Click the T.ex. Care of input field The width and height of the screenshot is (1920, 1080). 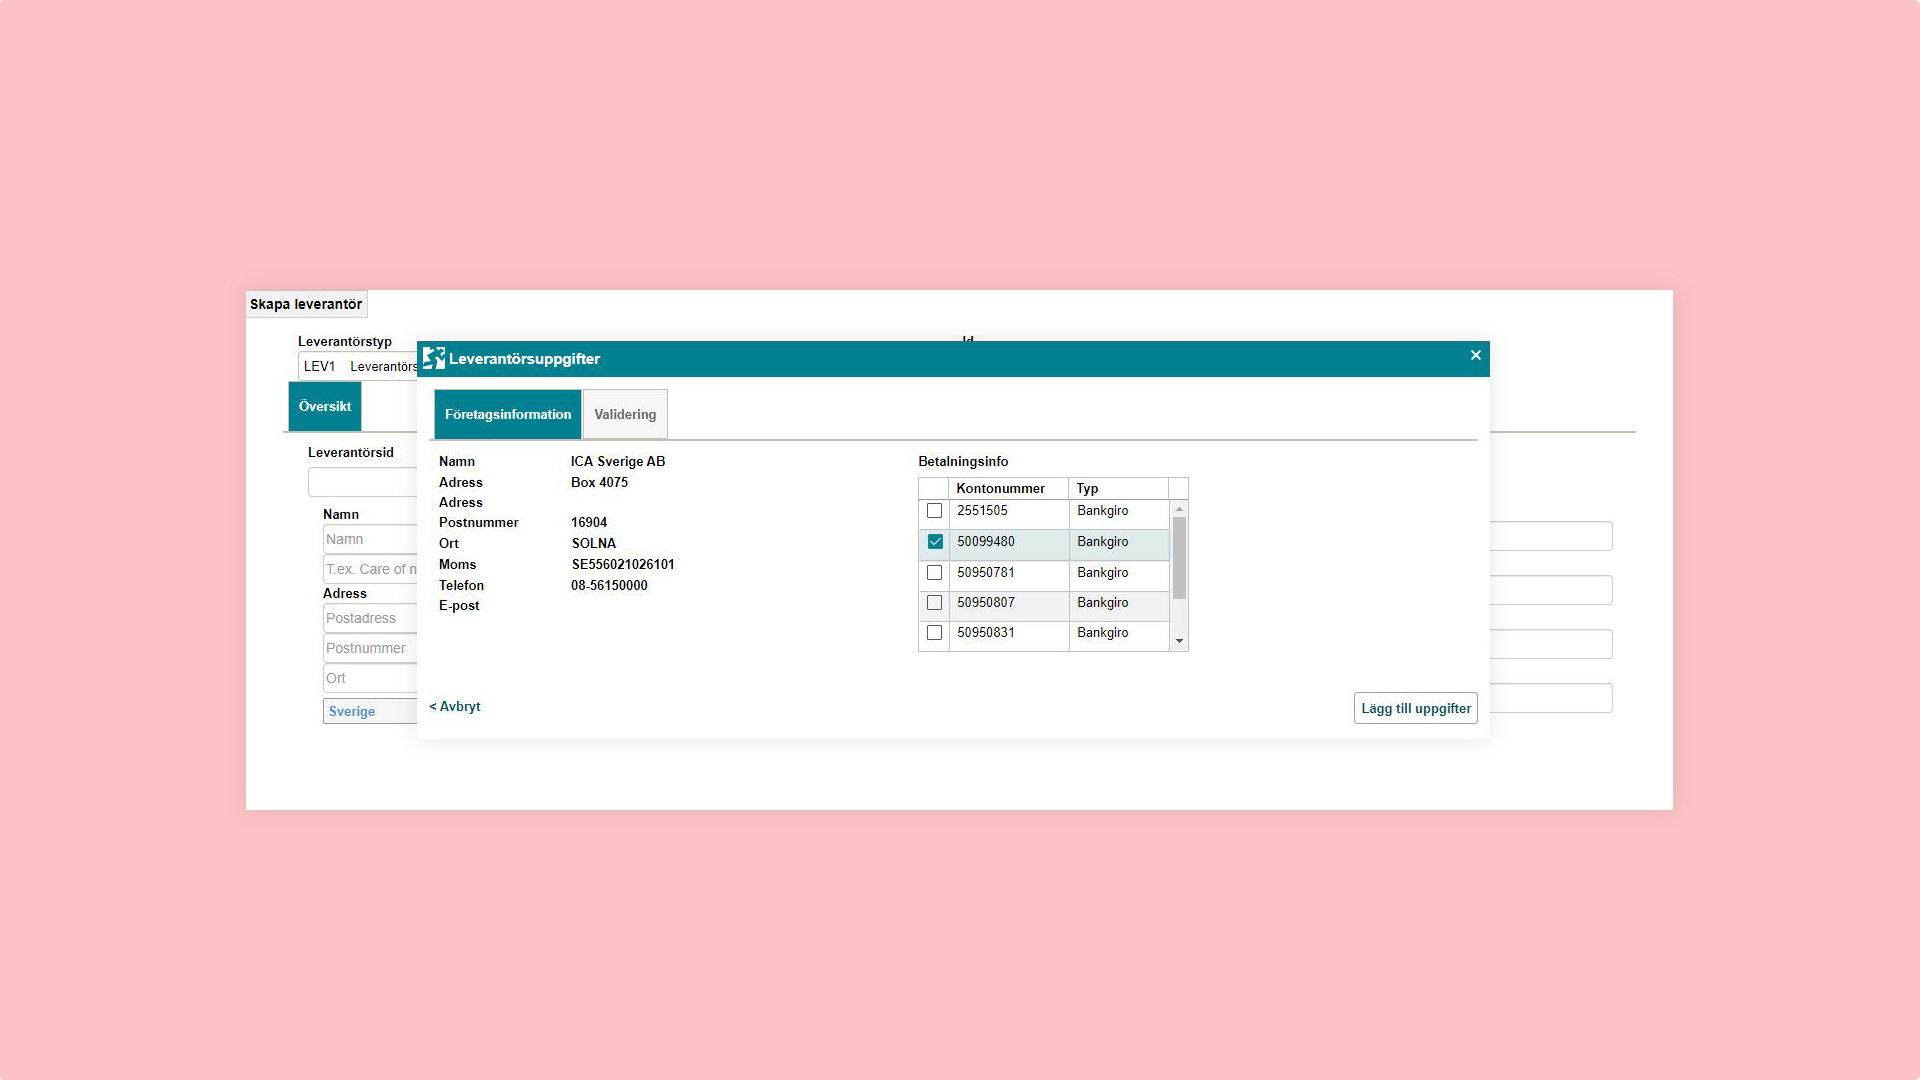point(370,569)
